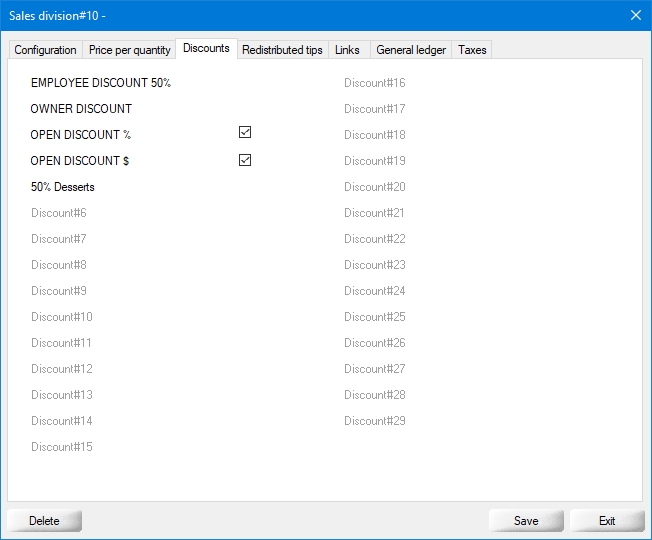
Task: Select the Redistributed tips tab
Action: tap(282, 50)
